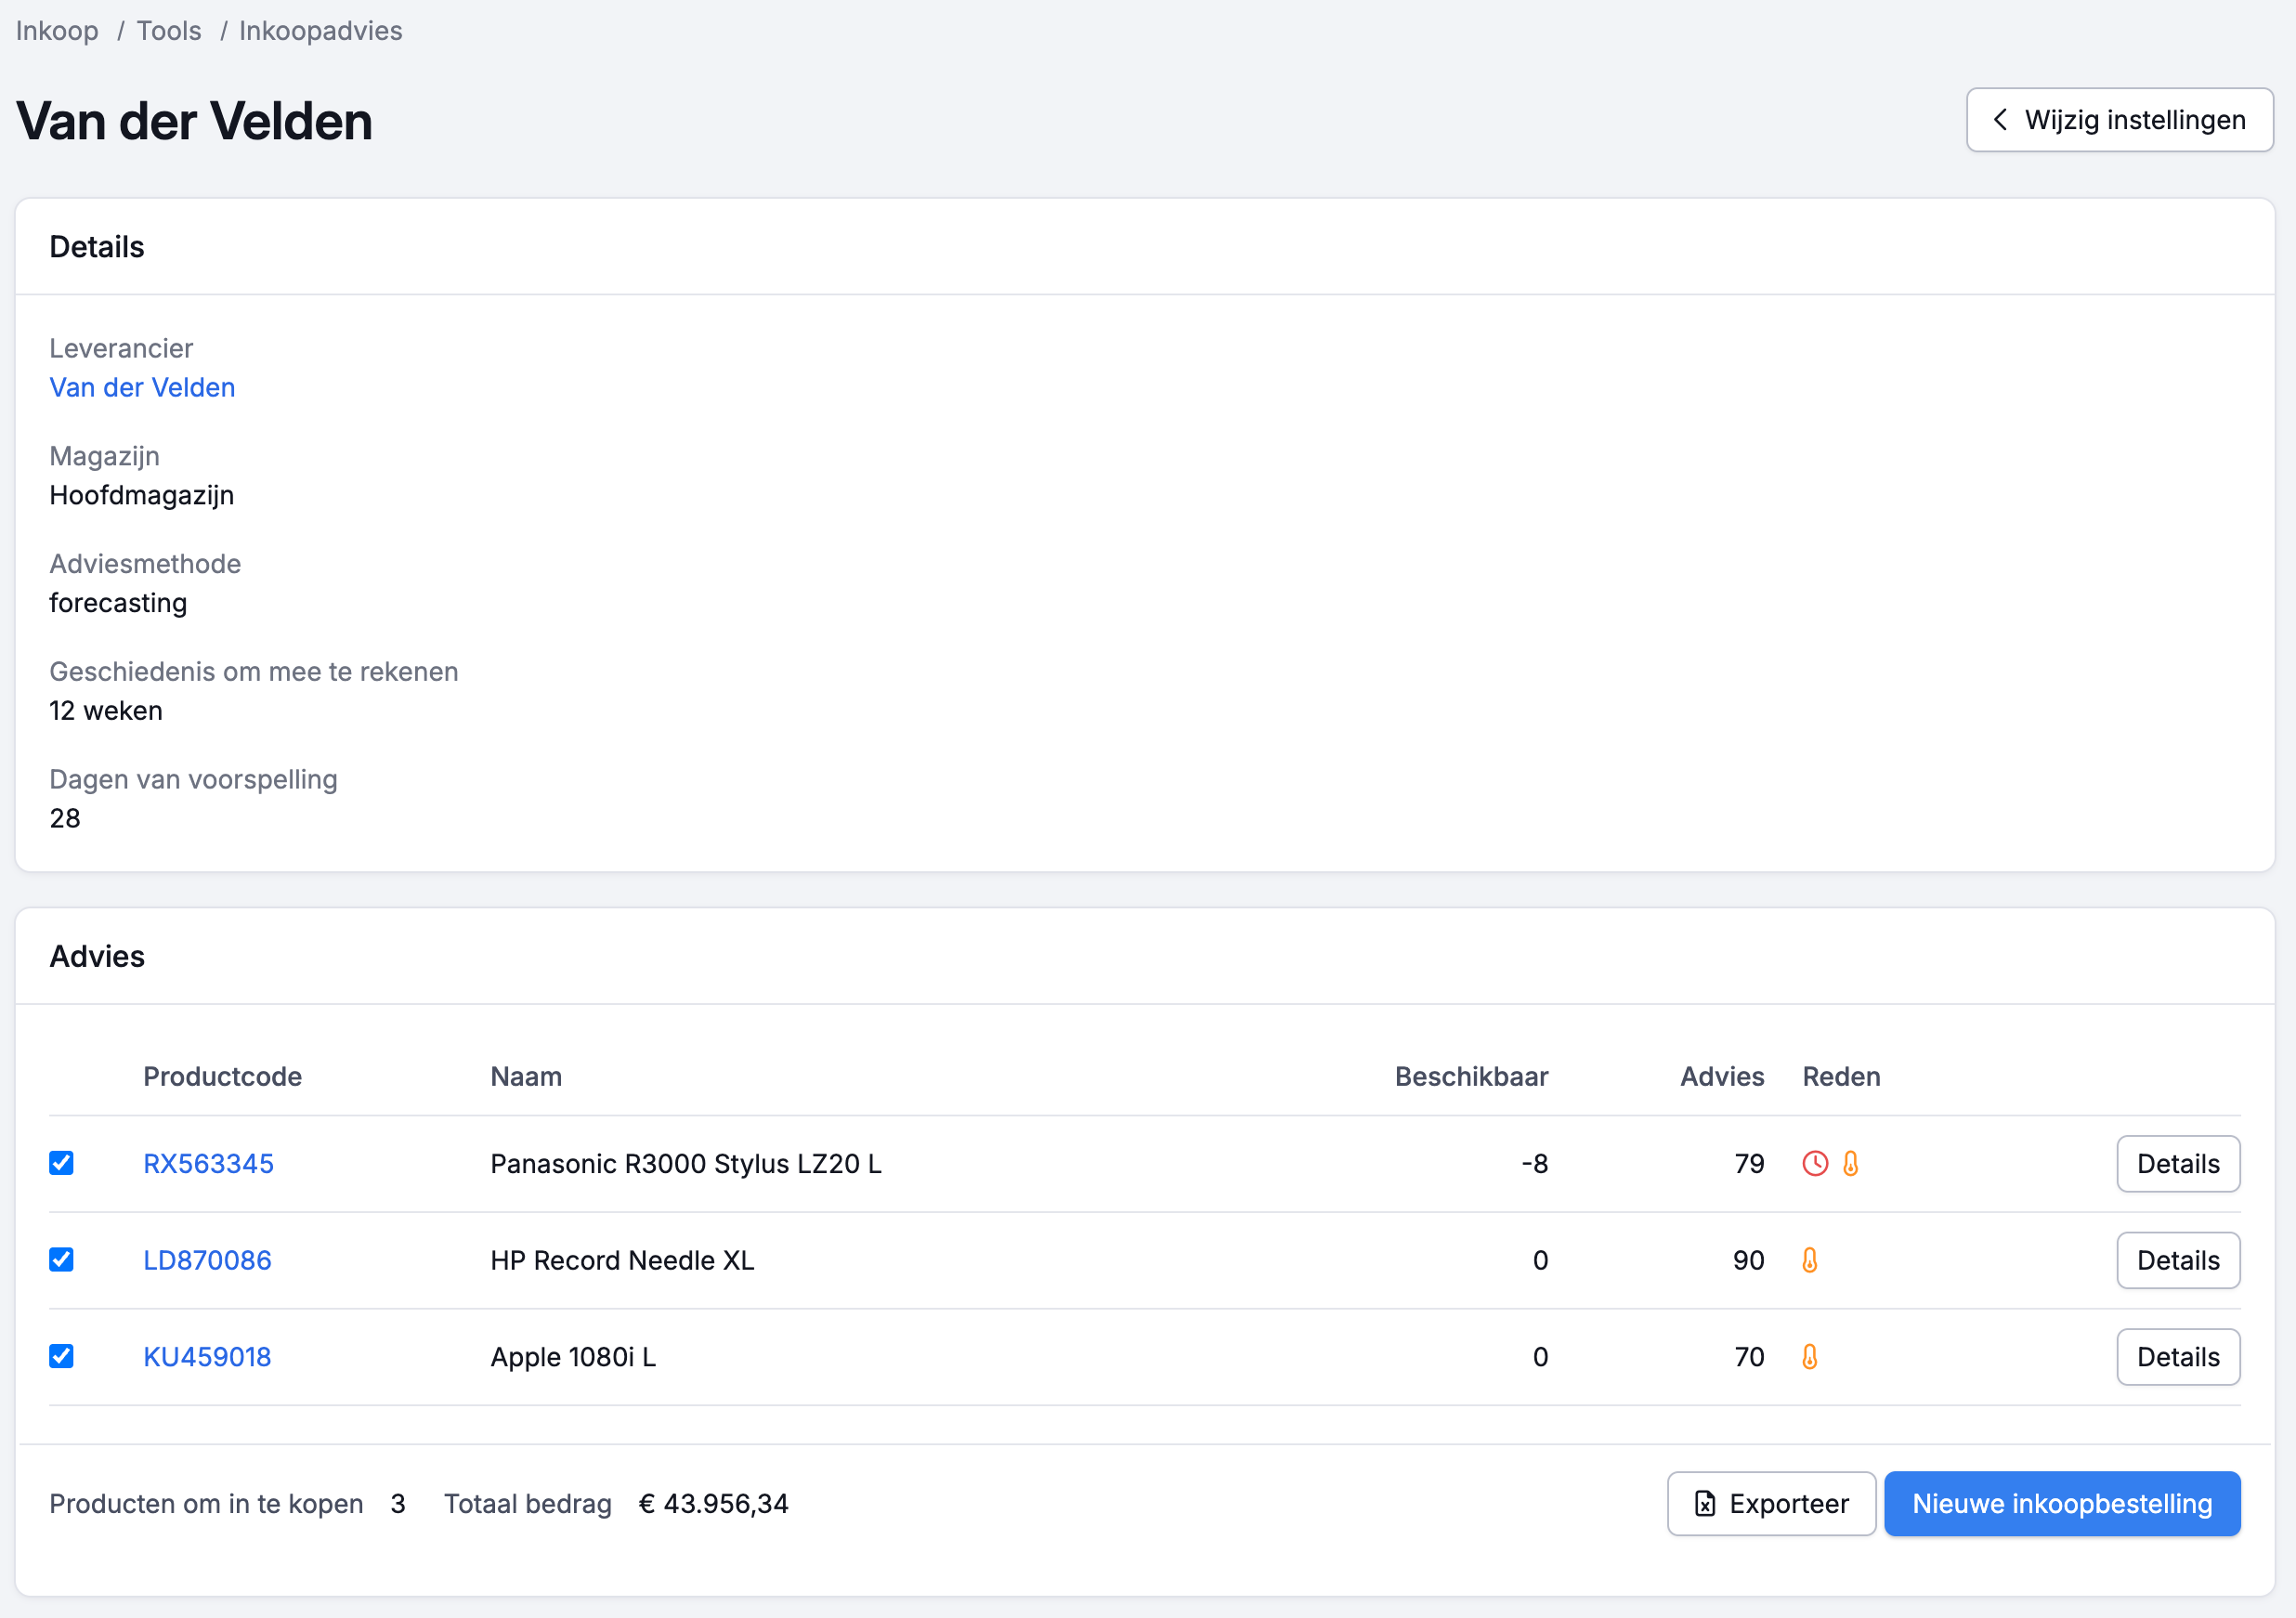Click the Advies column header
The image size is (2296, 1618).
1722,1077
